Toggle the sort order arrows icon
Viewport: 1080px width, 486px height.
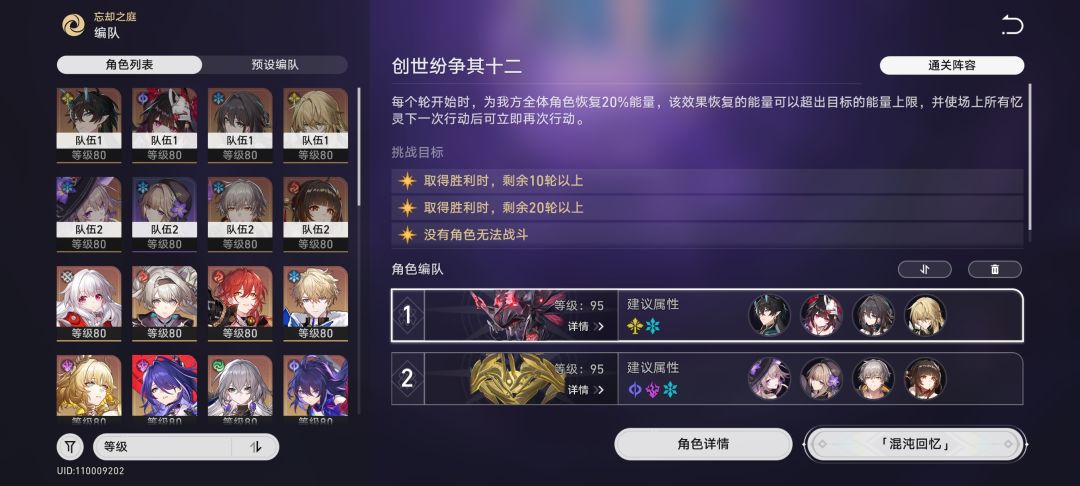[x=256, y=447]
